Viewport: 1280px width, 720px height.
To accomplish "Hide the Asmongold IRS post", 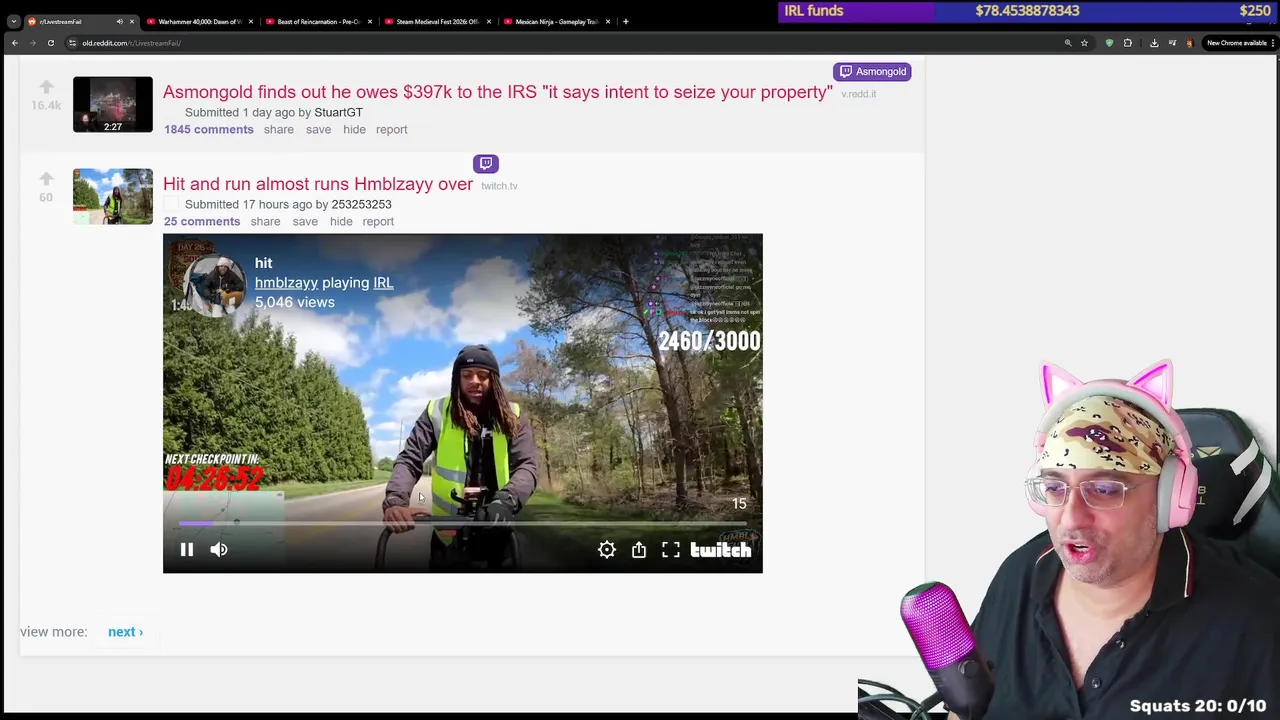I will click(354, 129).
